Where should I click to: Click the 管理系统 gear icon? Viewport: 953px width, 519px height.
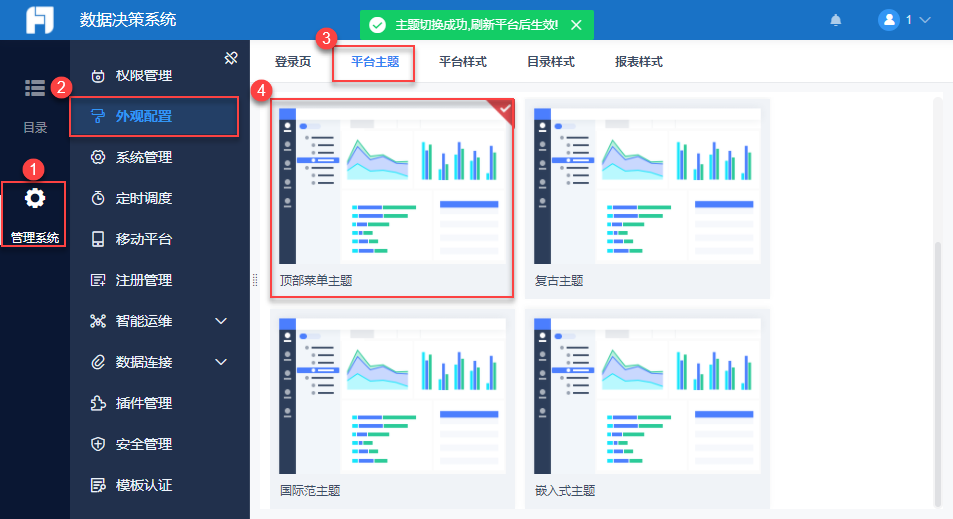coord(35,198)
